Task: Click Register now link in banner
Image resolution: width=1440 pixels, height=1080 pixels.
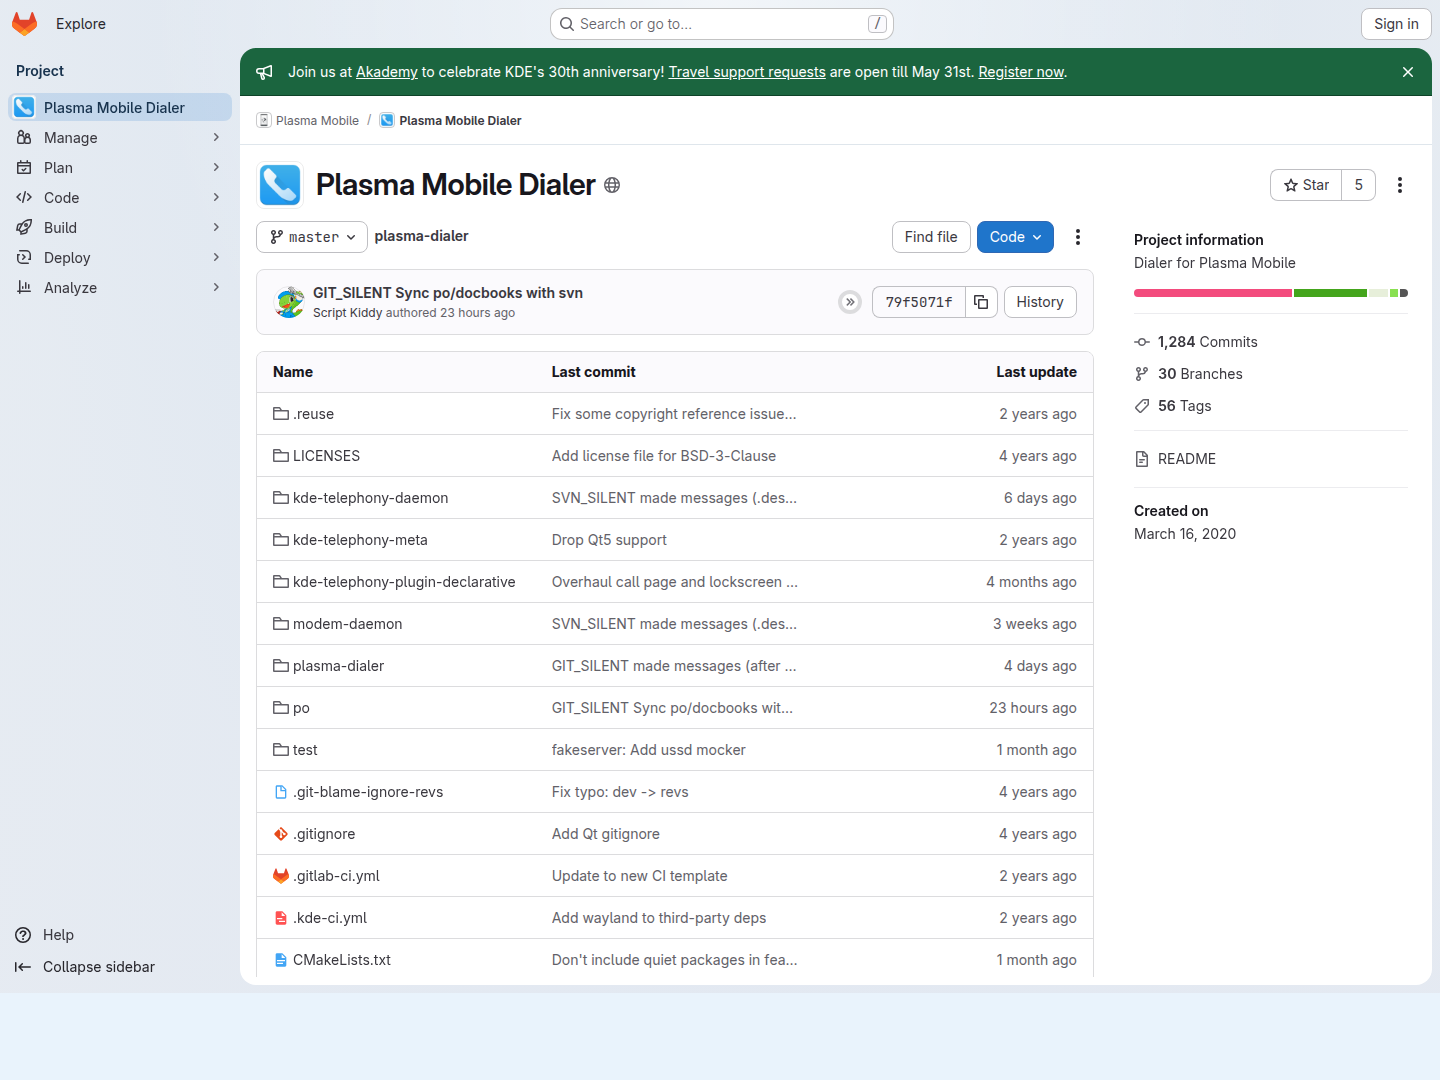Action: (1021, 72)
